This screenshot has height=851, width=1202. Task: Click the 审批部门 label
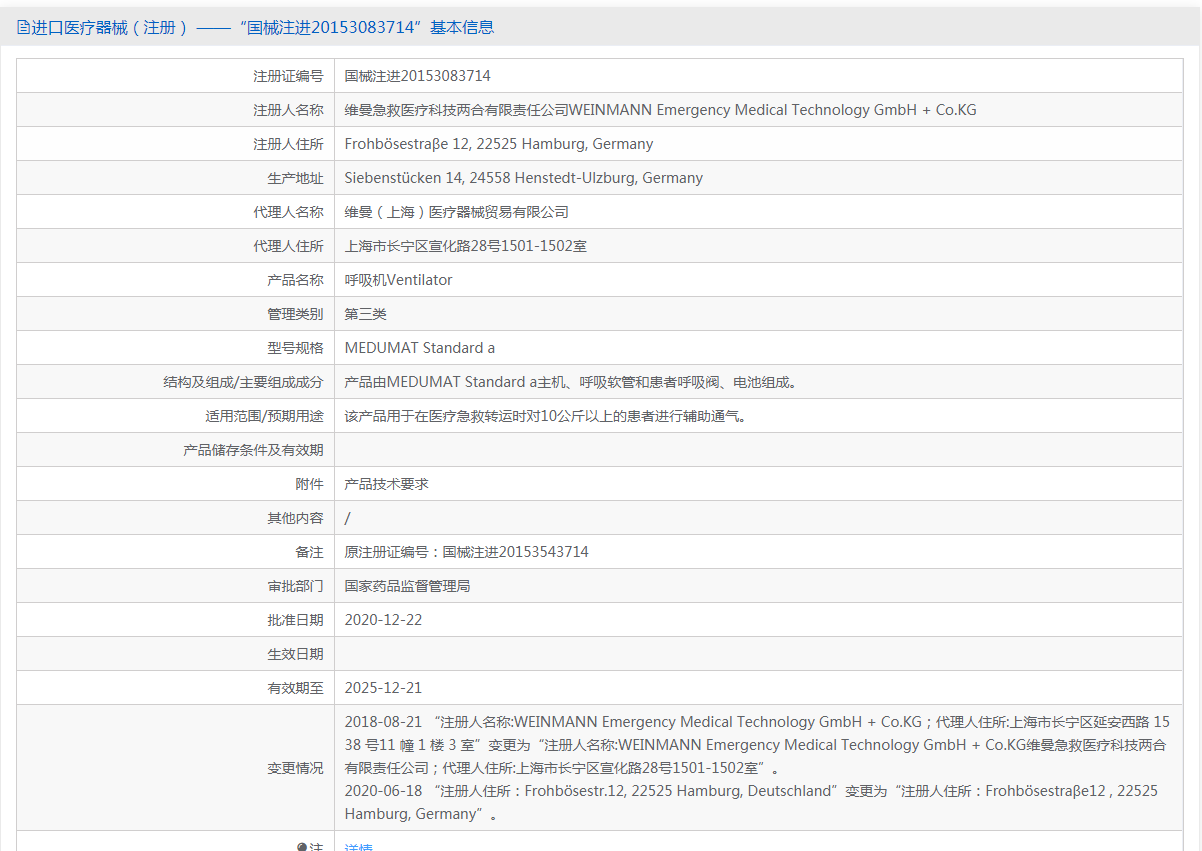coord(295,586)
